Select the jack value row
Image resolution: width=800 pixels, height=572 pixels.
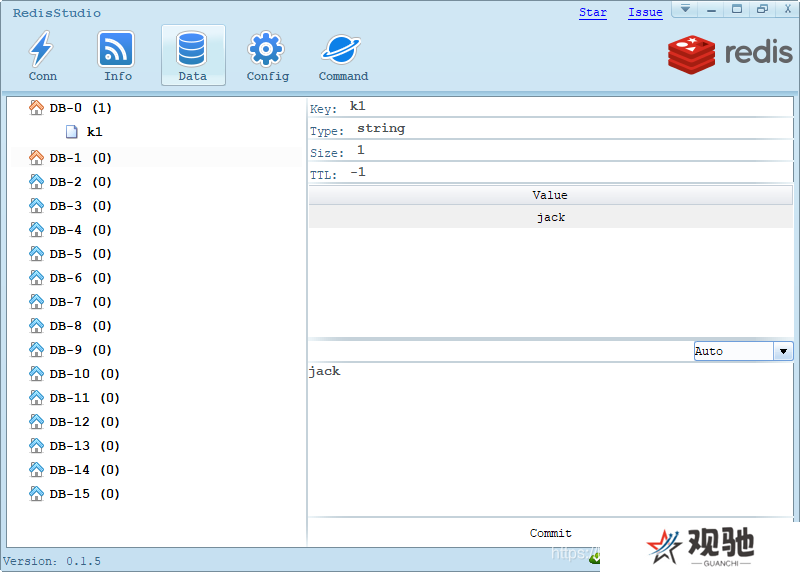(x=551, y=217)
